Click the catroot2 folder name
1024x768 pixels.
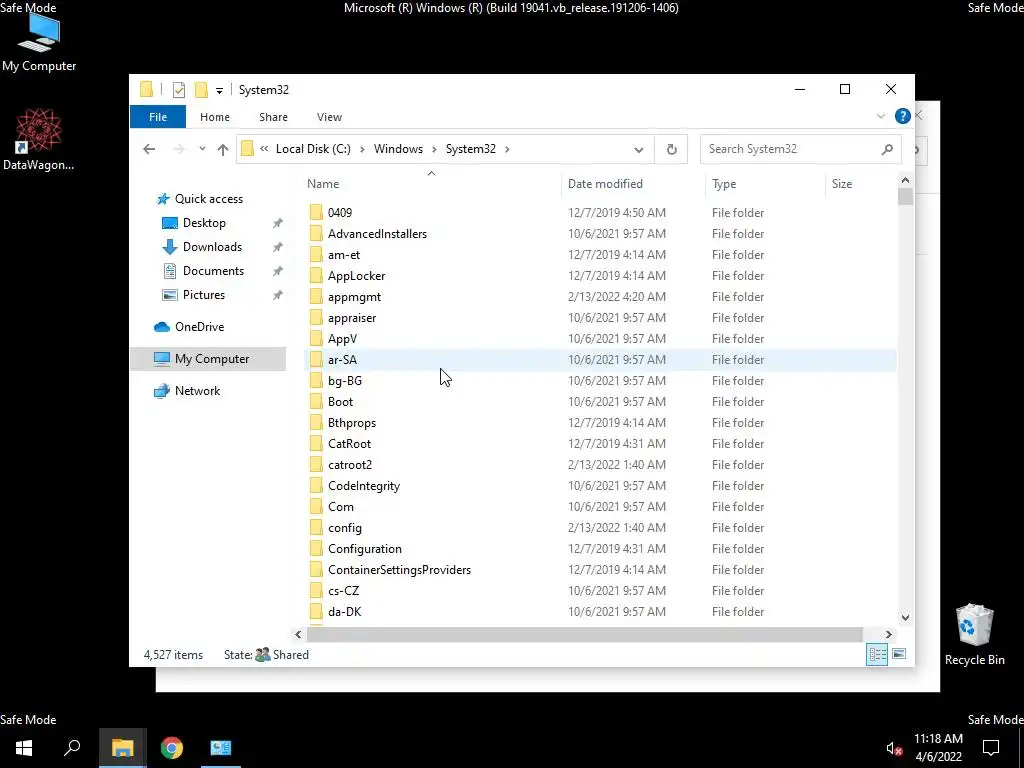coord(350,464)
